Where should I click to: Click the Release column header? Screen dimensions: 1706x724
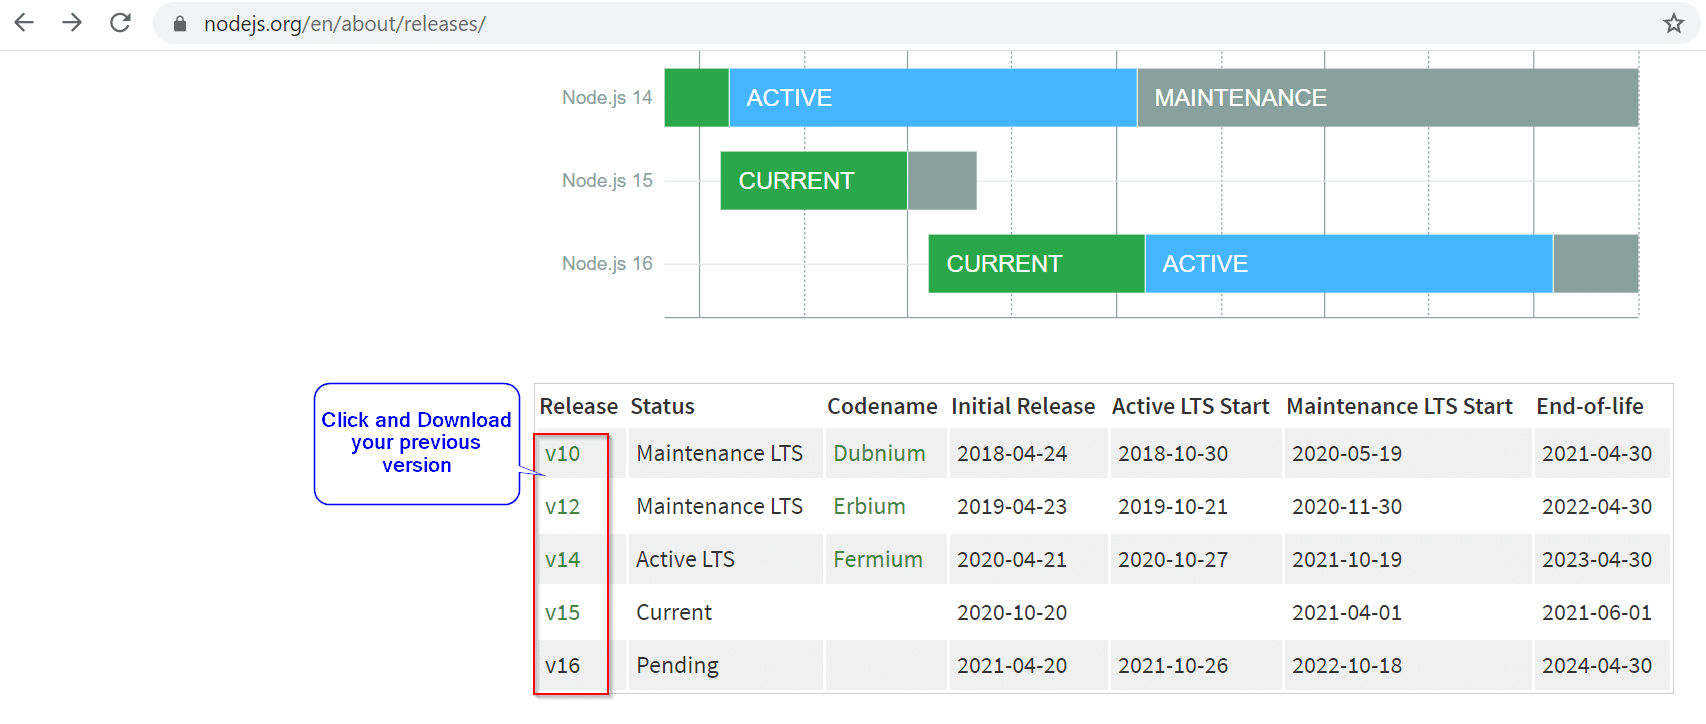point(579,407)
